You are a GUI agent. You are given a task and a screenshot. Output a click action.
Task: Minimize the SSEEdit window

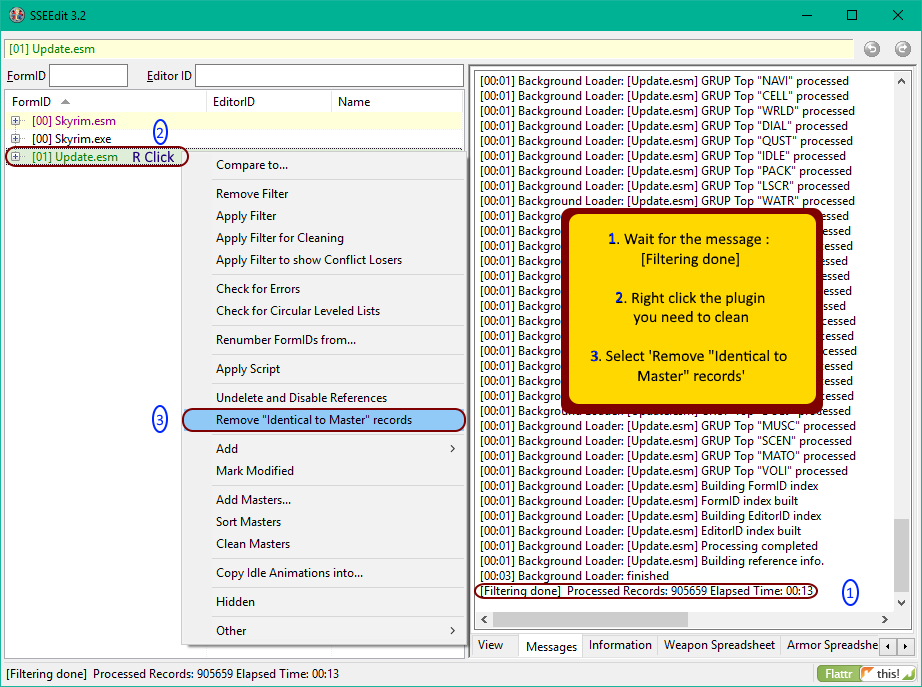pyautogui.click(x=807, y=15)
